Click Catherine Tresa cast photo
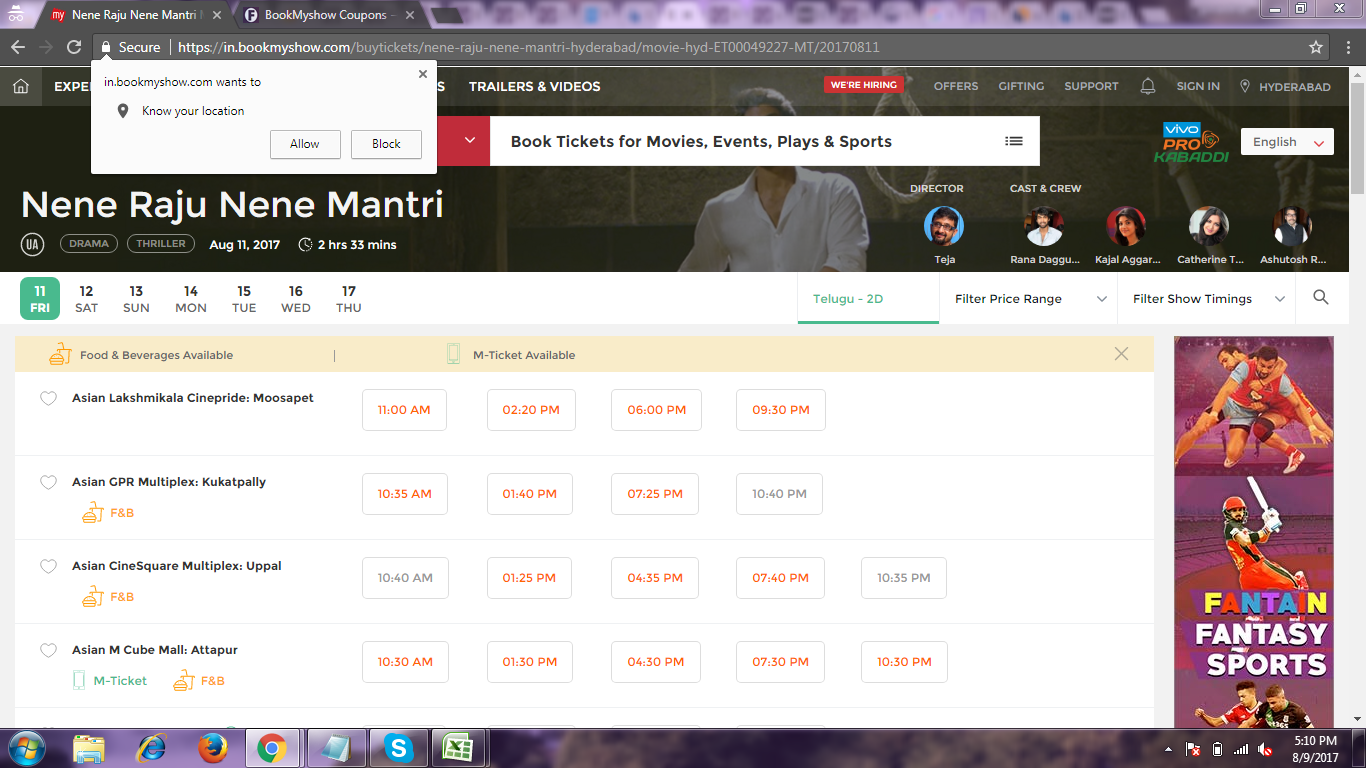The width and height of the screenshot is (1366, 768). (1209, 226)
